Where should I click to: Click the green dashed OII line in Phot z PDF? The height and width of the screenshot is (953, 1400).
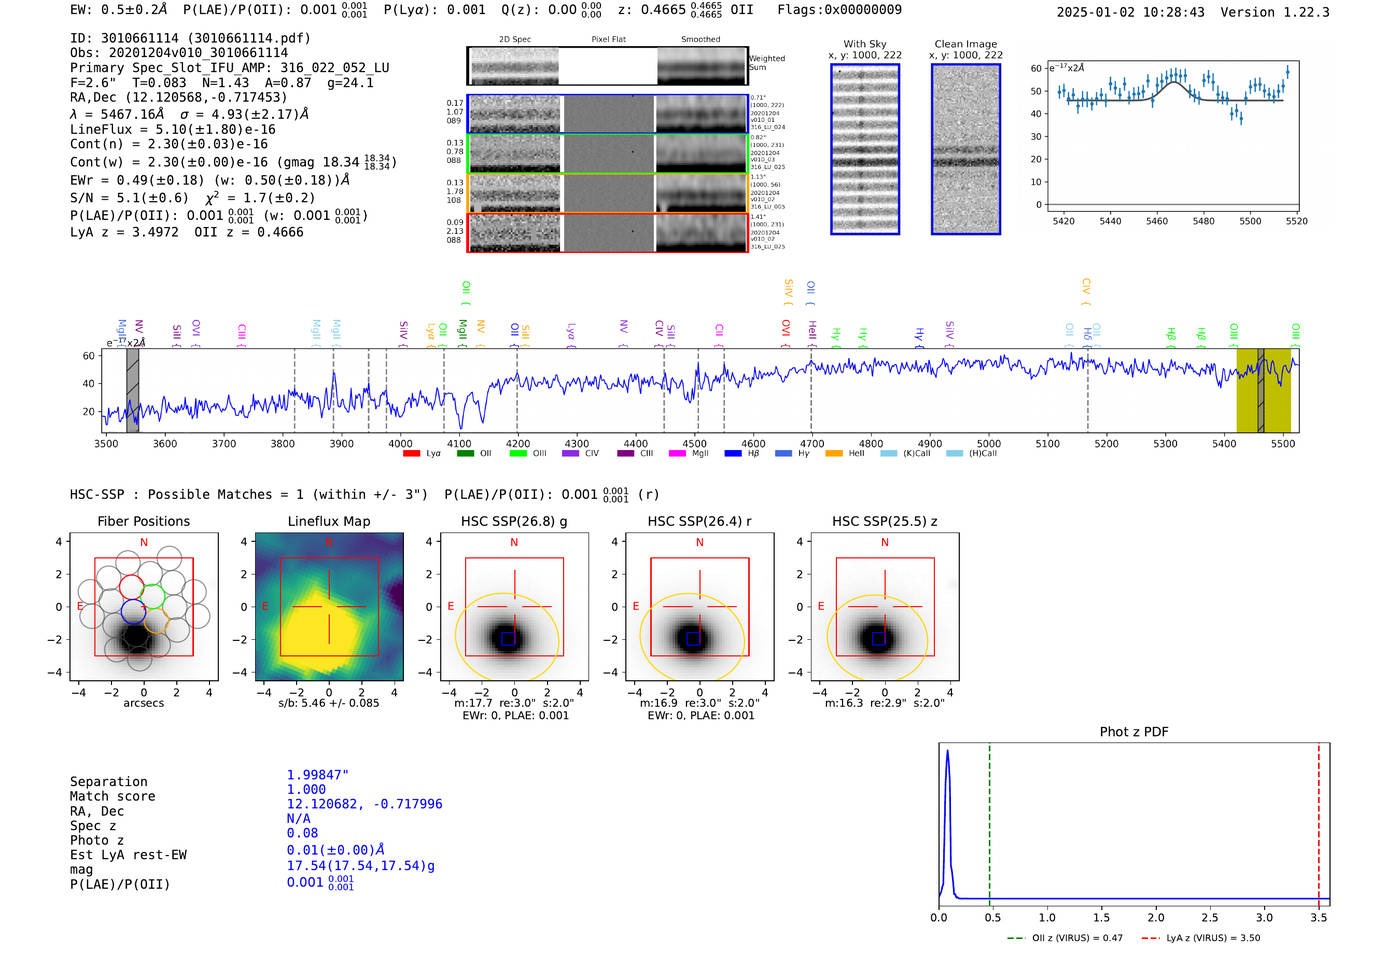(x=989, y=825)
